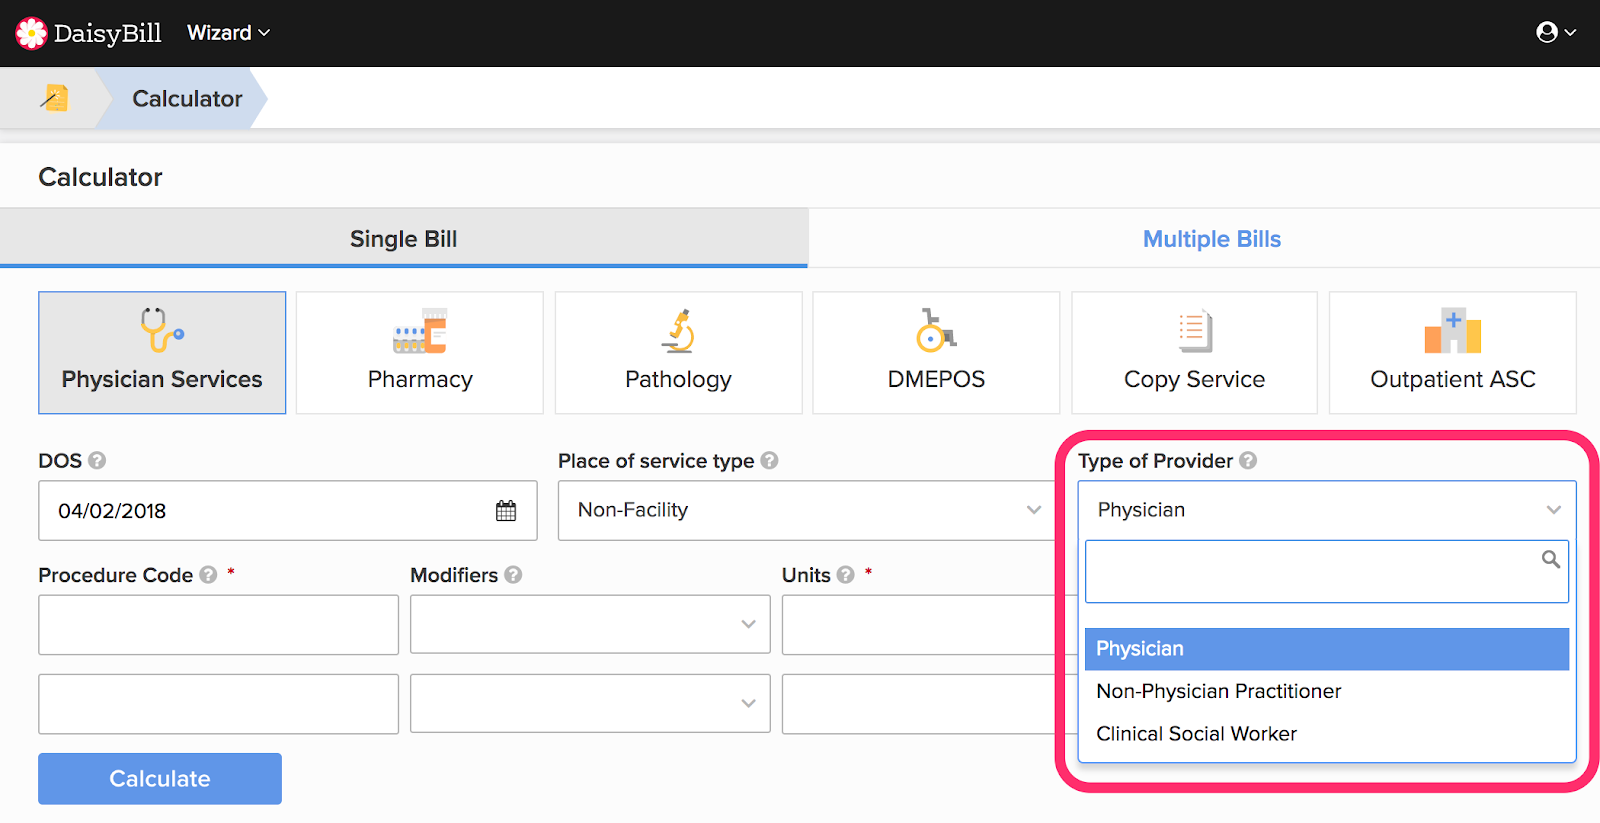Image resolution: width=1600 pixels, height=823 pixels.
Task: Open the user account menu icon
Action: pyautogui.click(x=1555, y=33)
